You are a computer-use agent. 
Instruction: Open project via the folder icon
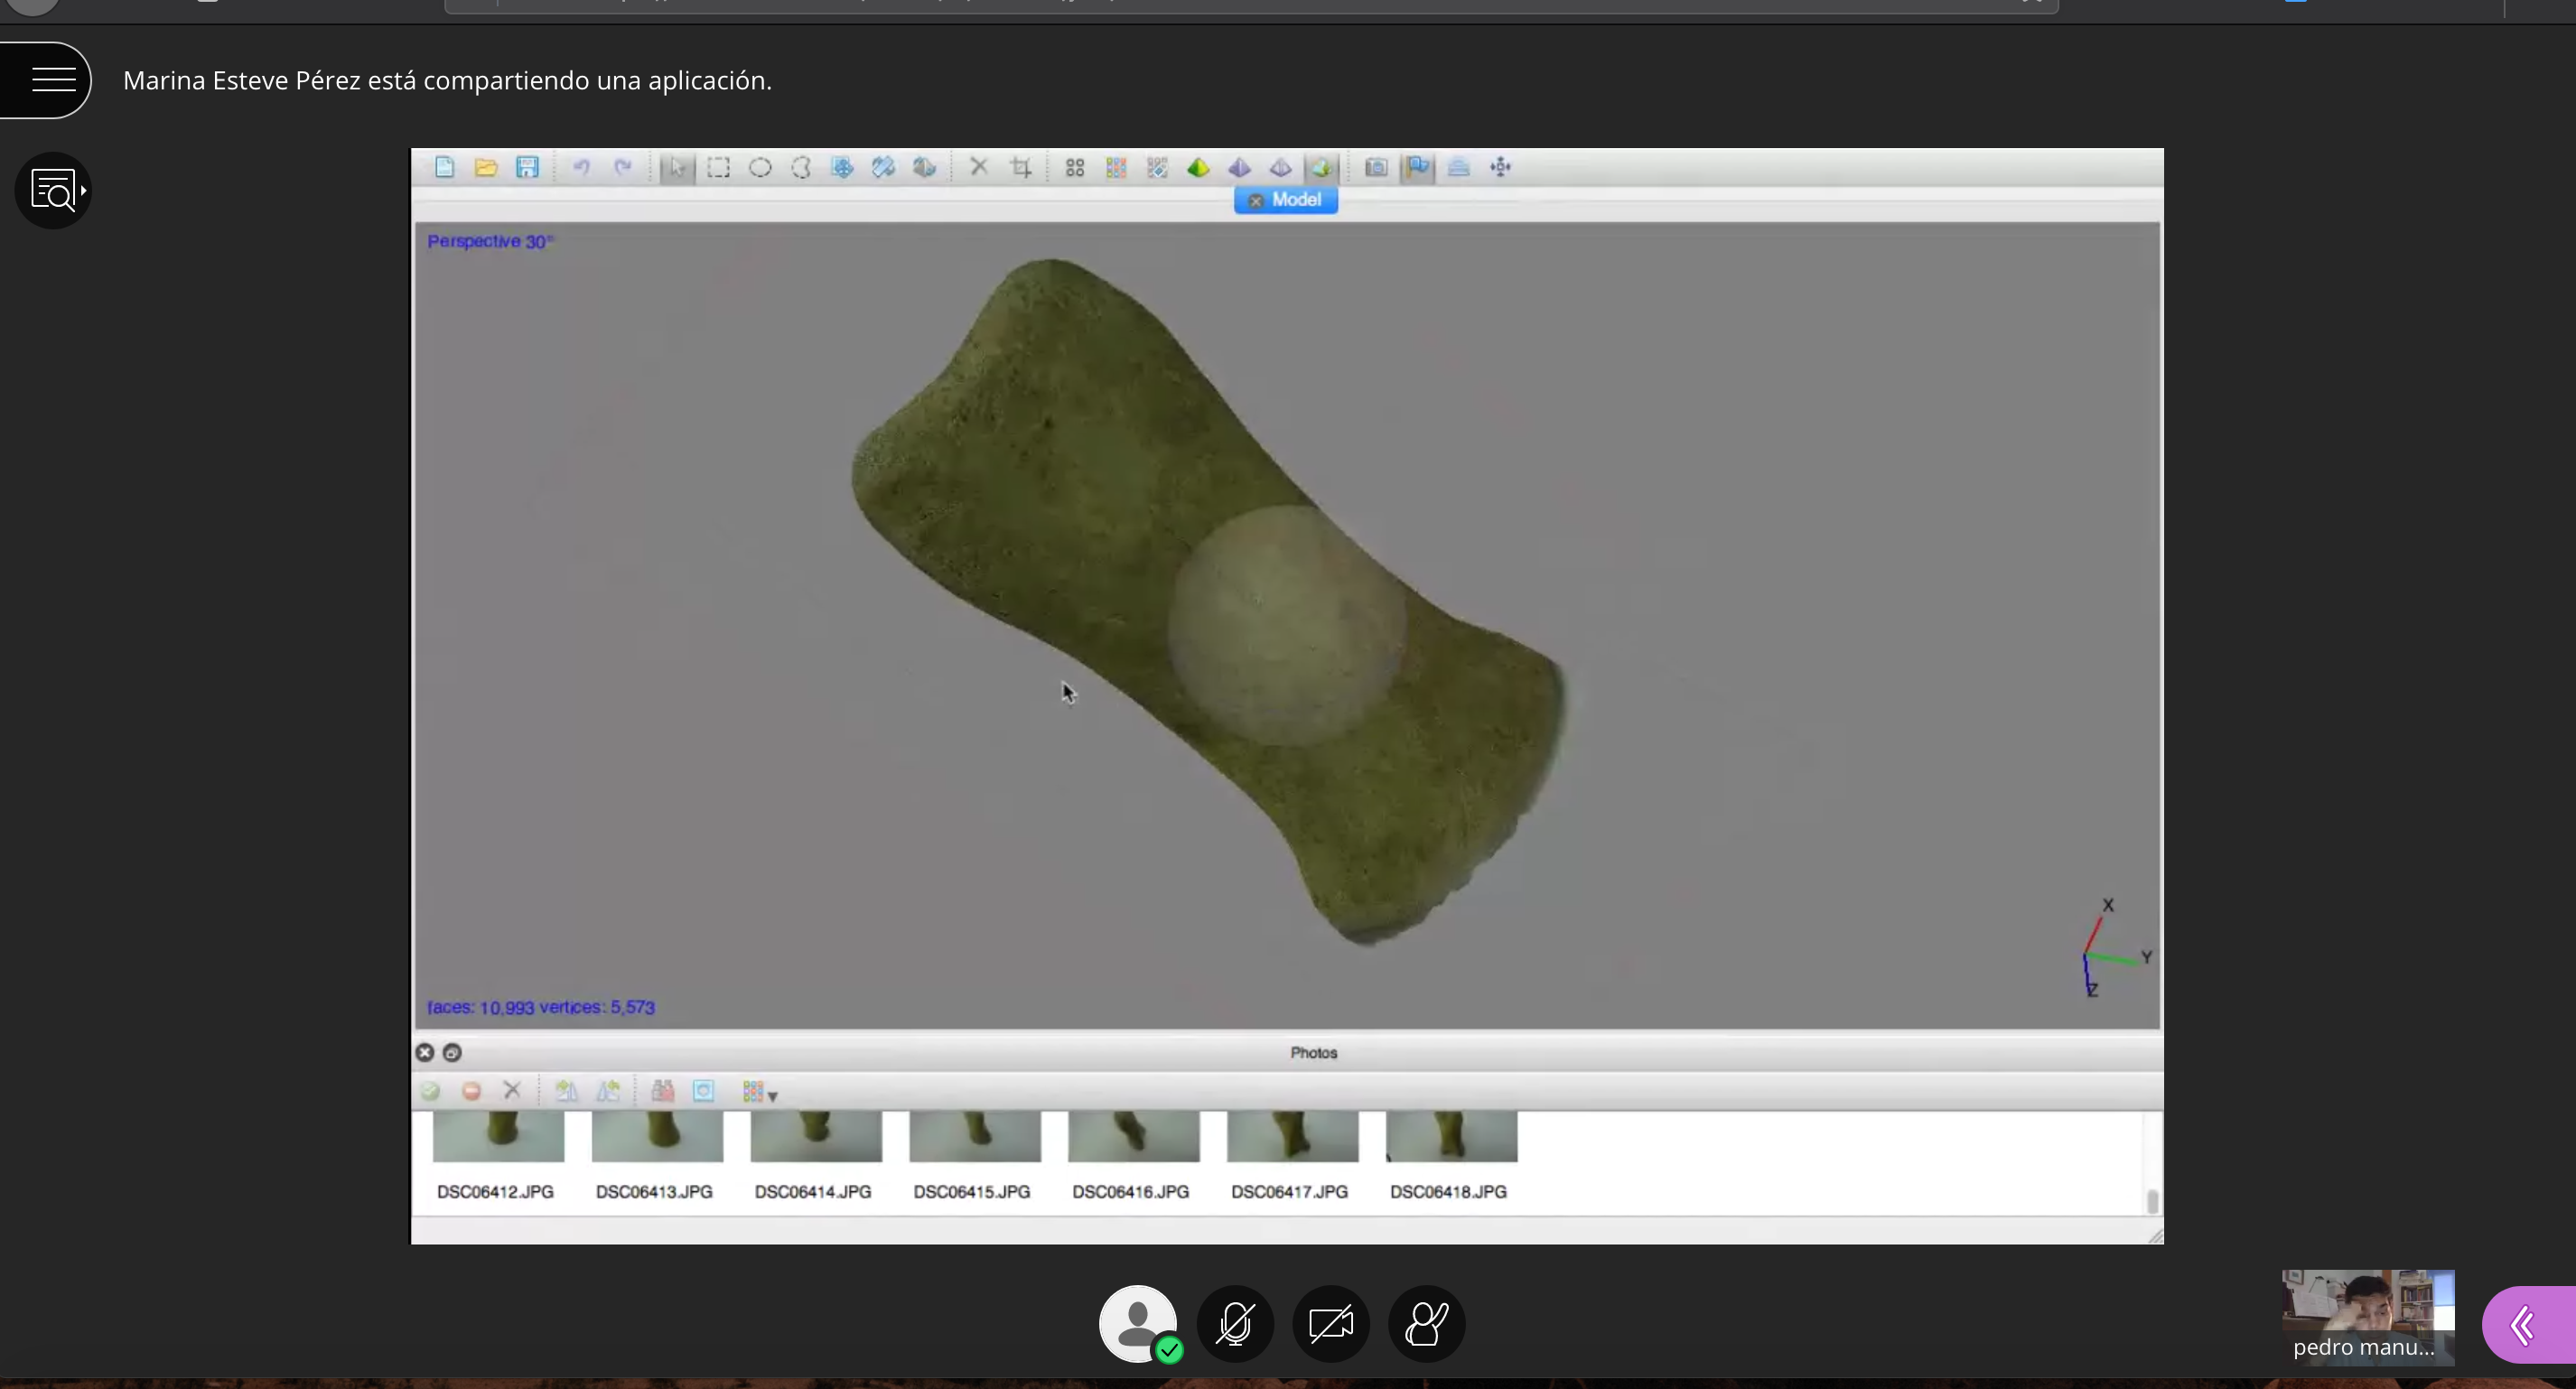click(x=486, y=168)
